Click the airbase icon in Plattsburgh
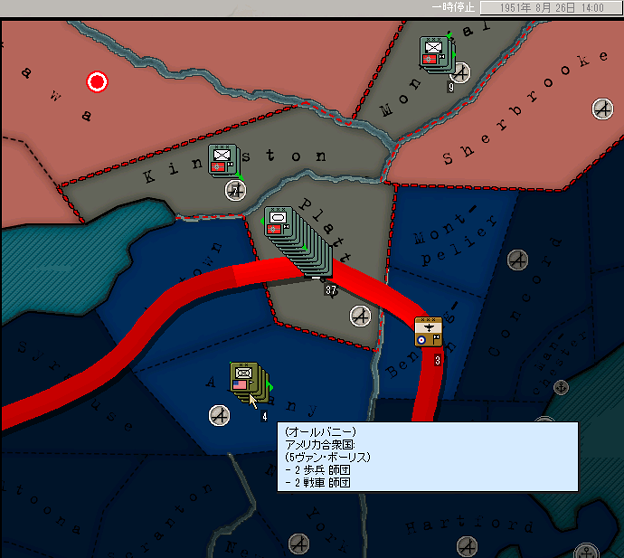 pos(361,316)
